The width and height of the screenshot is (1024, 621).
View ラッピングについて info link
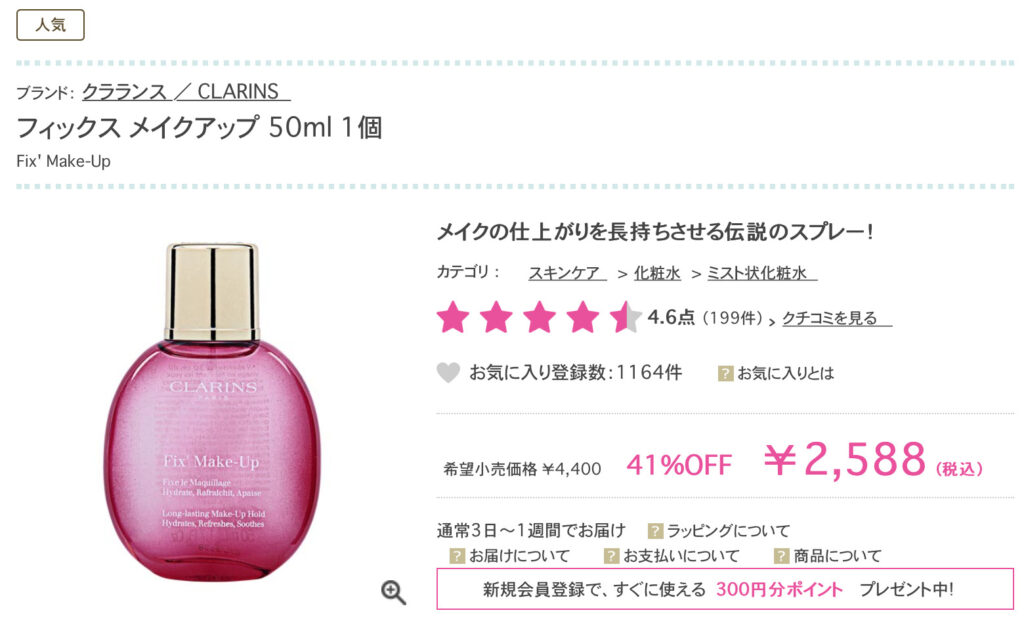(x=728, y=530)
